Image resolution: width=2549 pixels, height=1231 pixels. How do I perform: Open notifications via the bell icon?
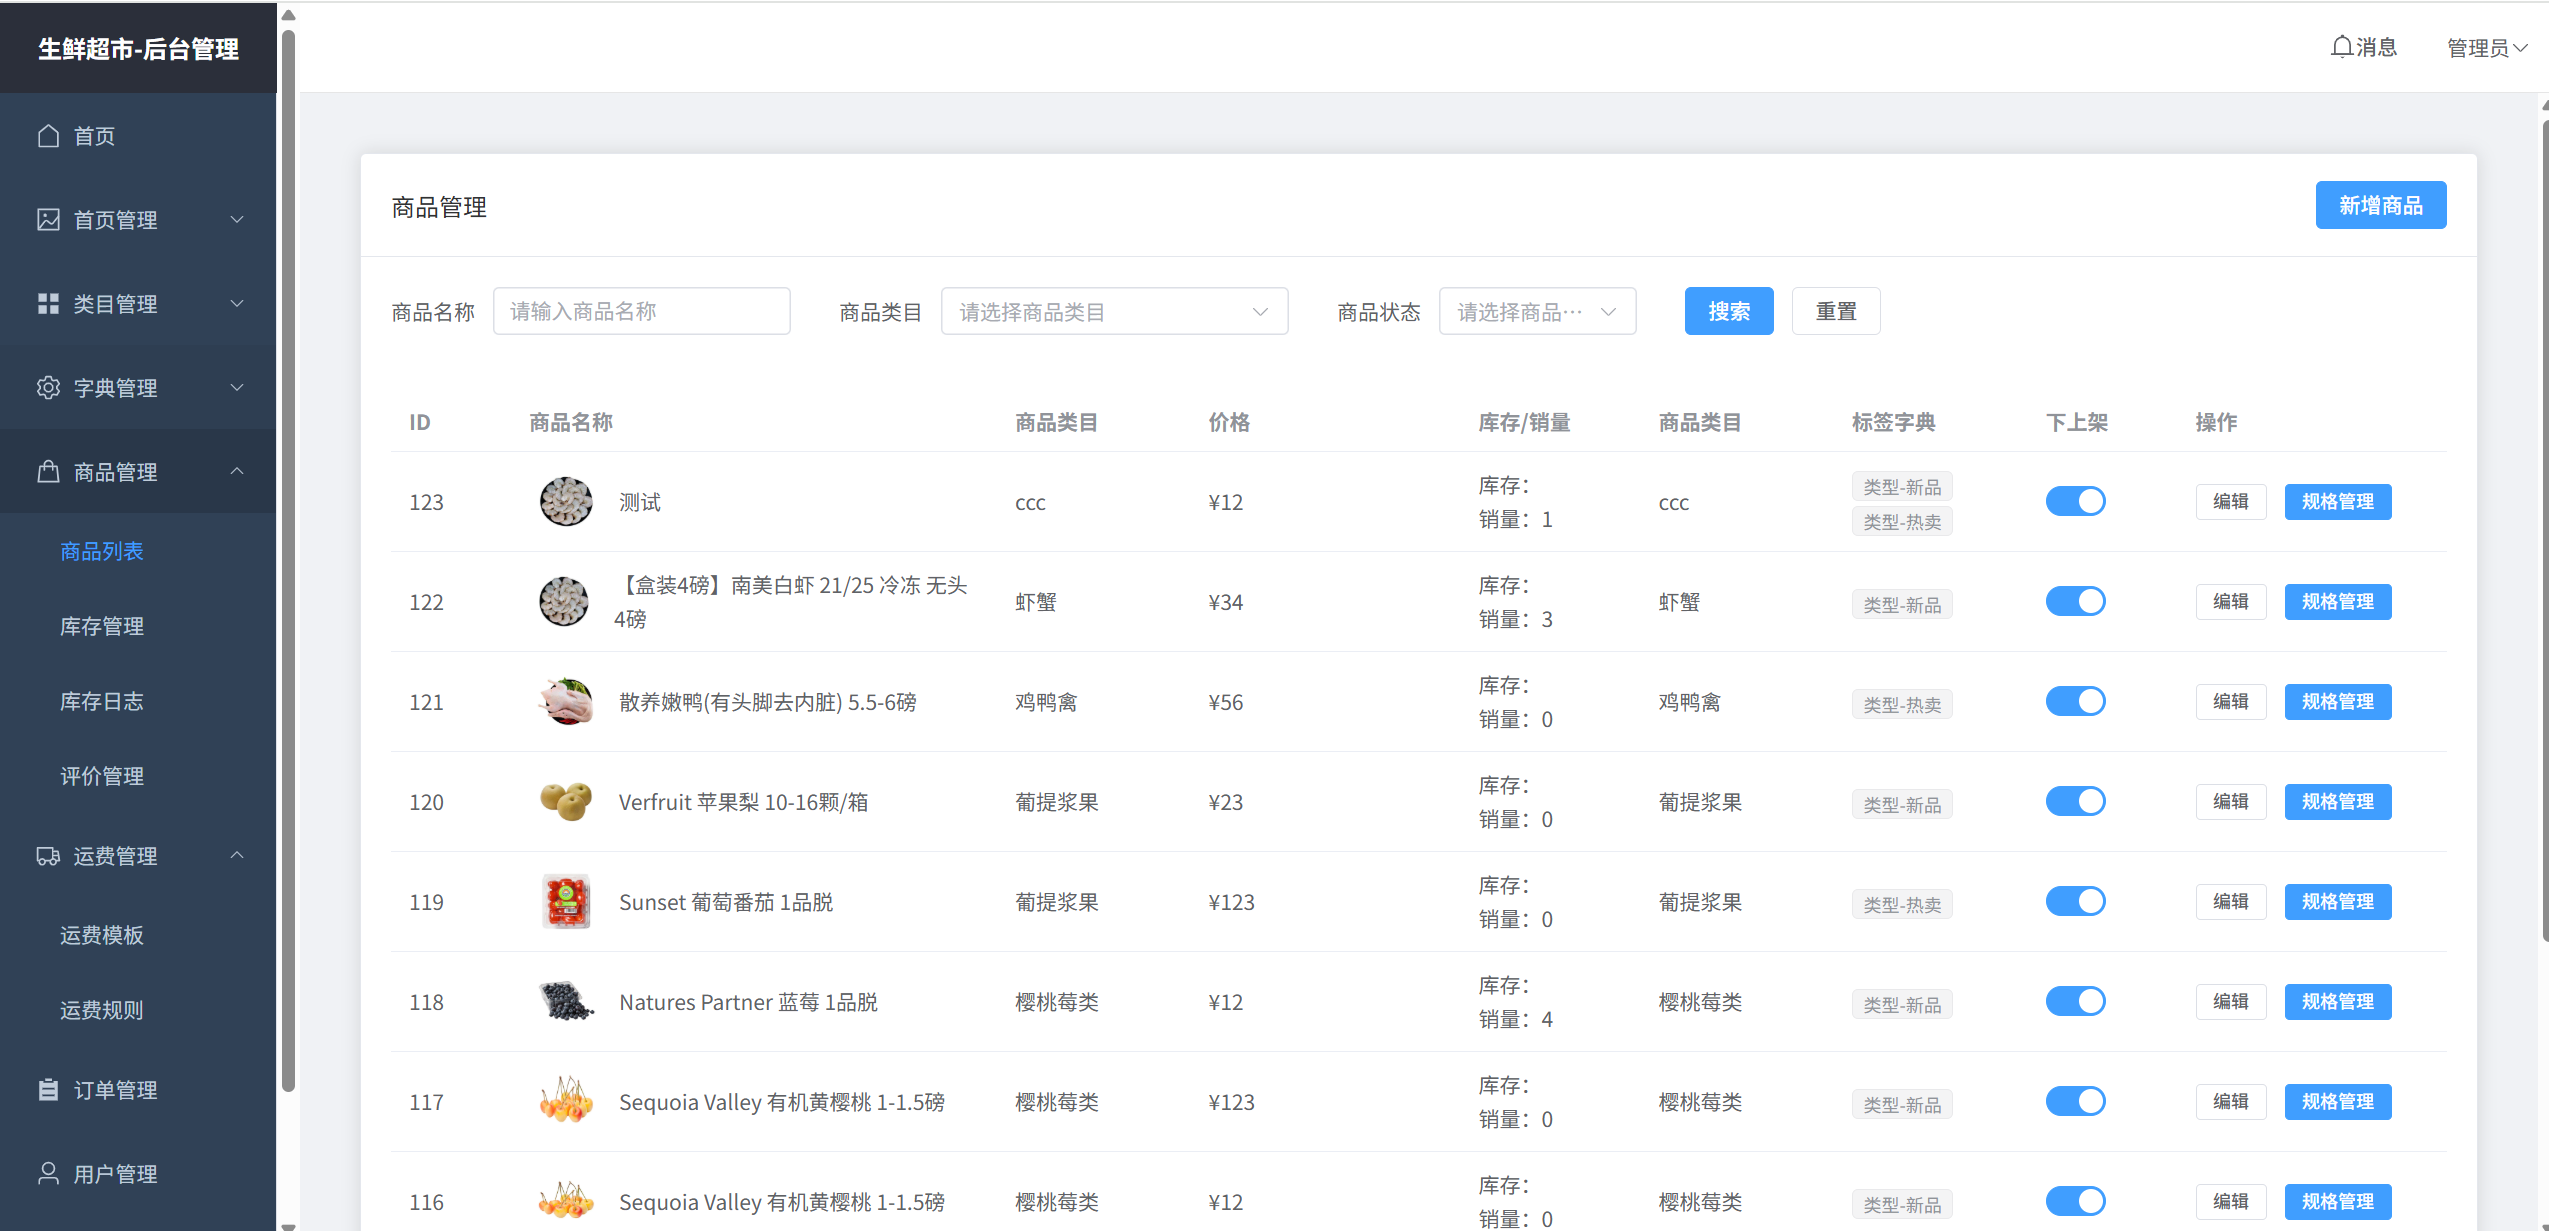(2342, 47)
